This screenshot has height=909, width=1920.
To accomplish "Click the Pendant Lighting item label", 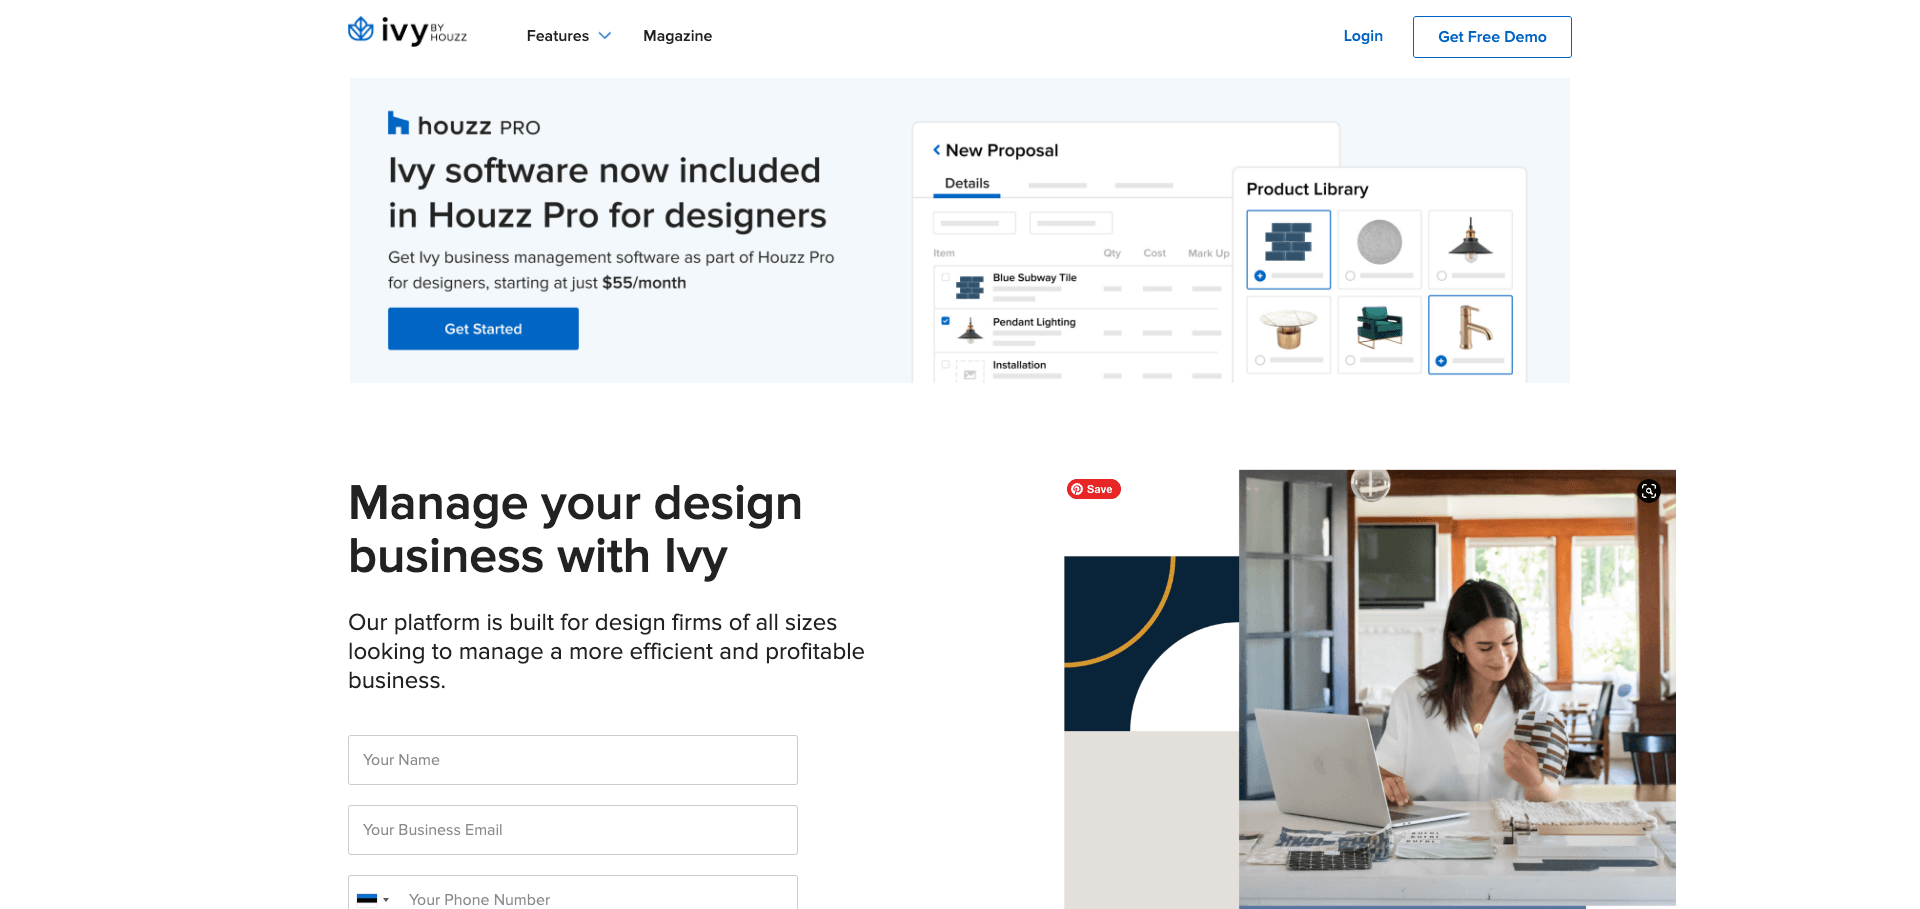I will [x=1034, y=322].
